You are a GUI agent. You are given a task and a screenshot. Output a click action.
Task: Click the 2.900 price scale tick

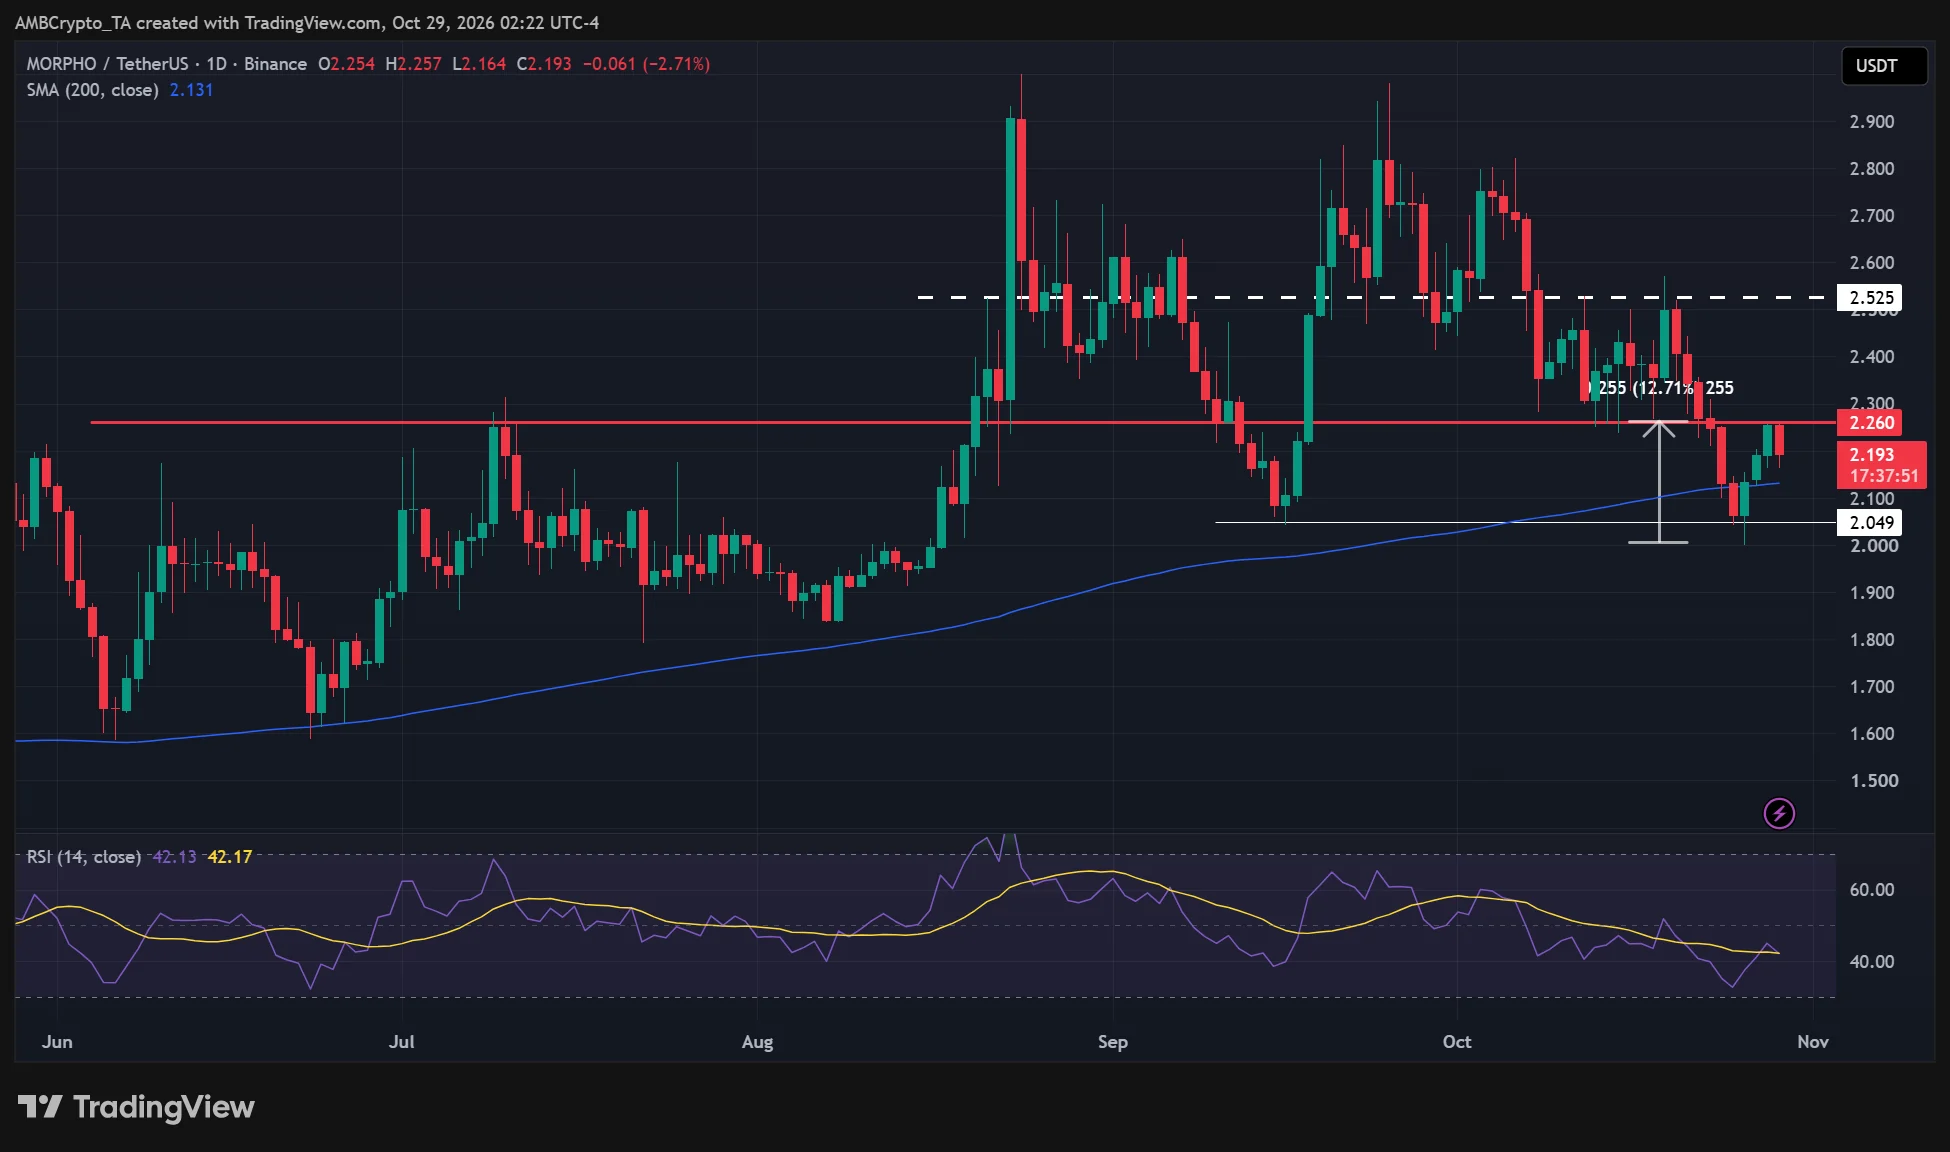[x=1871, y=122]
